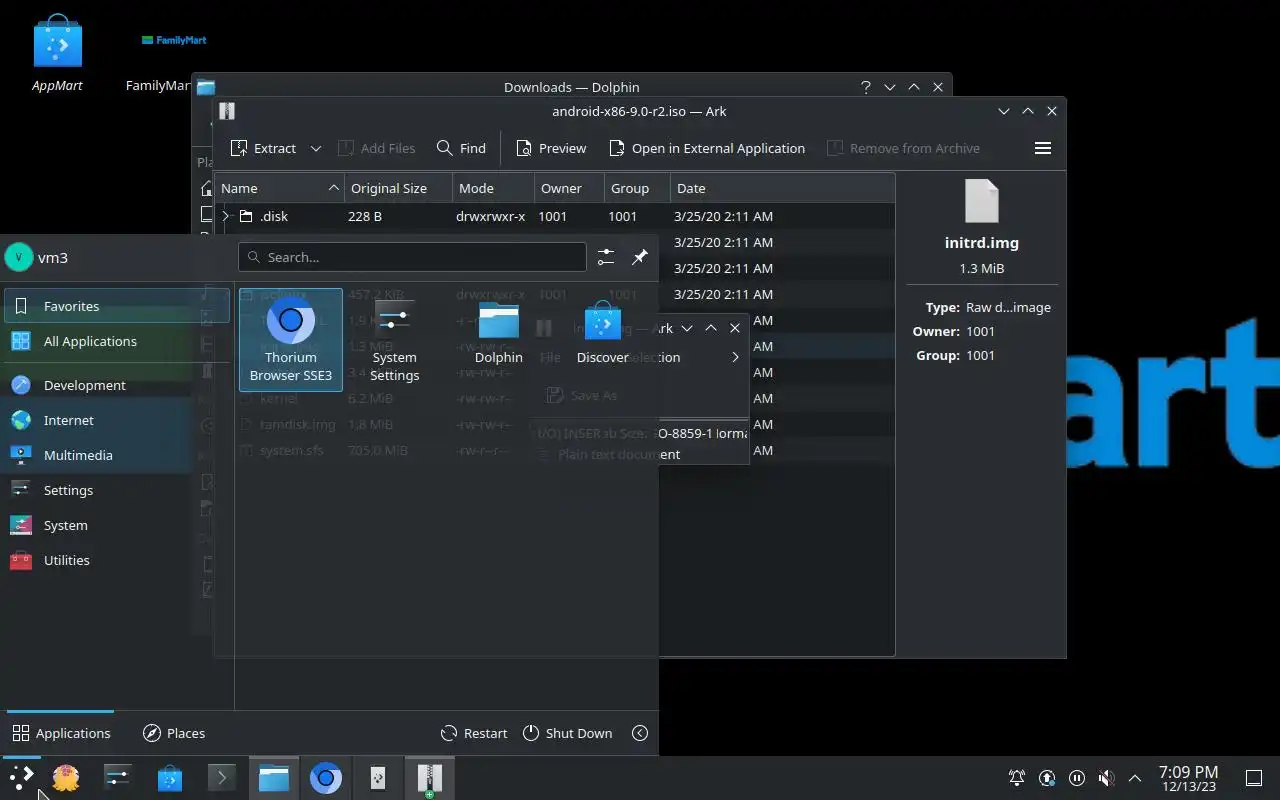The width and height of the screenshot is (1280, 800).
Task: Show hidden system tray icons
Action: (1135, 778)
